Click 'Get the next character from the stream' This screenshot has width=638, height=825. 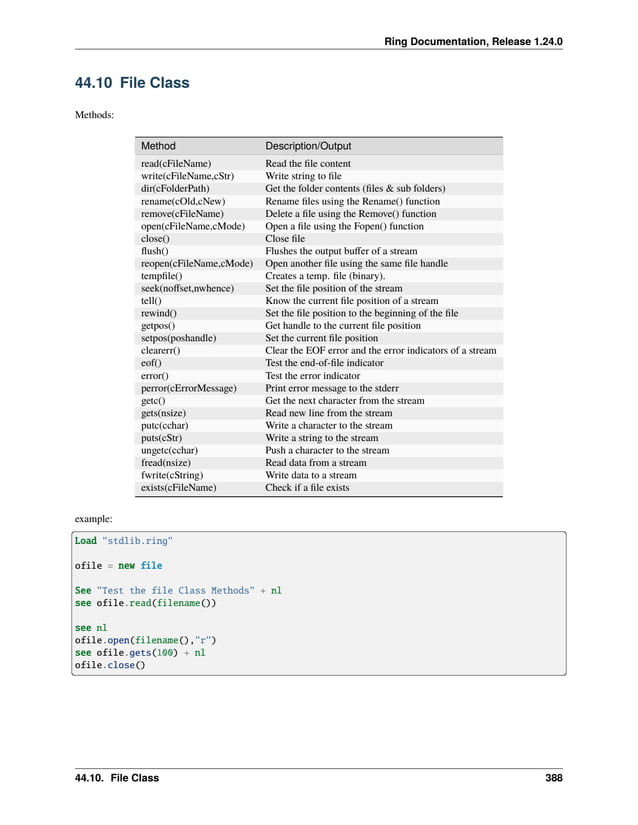345,400
